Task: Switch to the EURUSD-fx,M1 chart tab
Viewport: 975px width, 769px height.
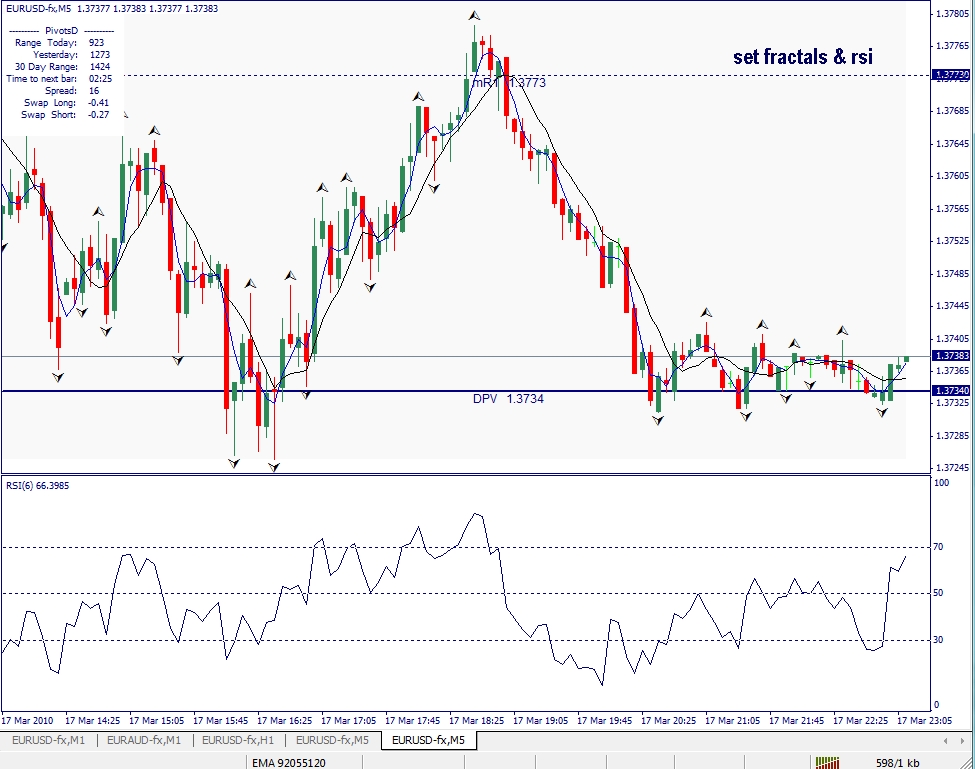Action: pyautogui.click(x=48, y=740)
